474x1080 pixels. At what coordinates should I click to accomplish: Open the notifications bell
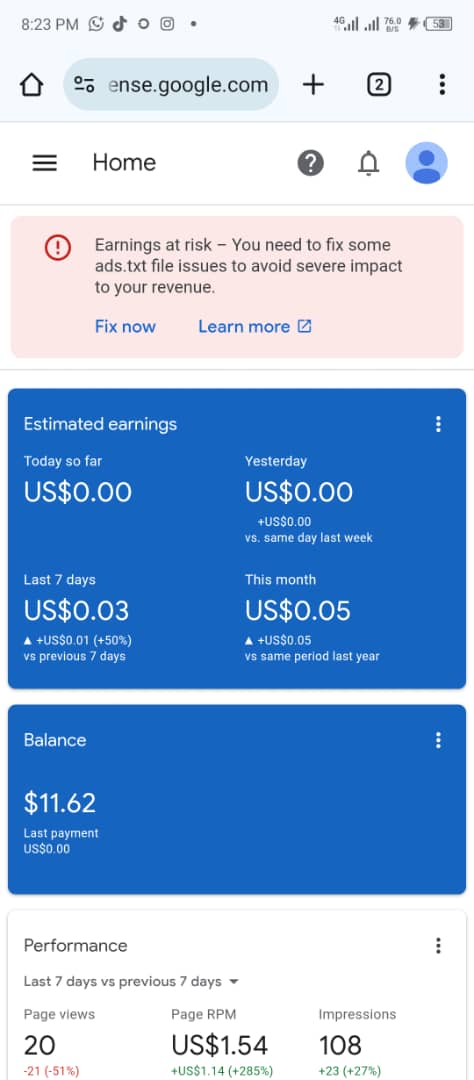pyautogui.click(x=369, y=163)
